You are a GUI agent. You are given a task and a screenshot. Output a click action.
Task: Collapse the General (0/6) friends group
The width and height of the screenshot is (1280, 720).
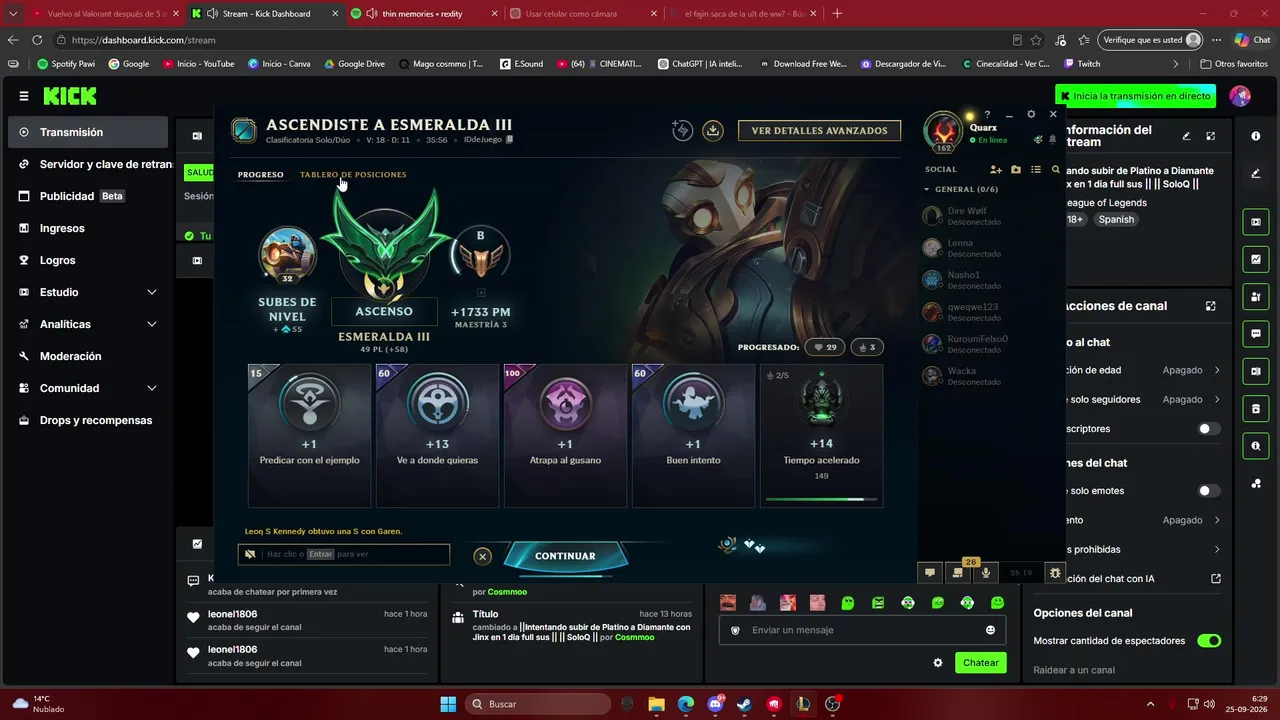point(927,189)
